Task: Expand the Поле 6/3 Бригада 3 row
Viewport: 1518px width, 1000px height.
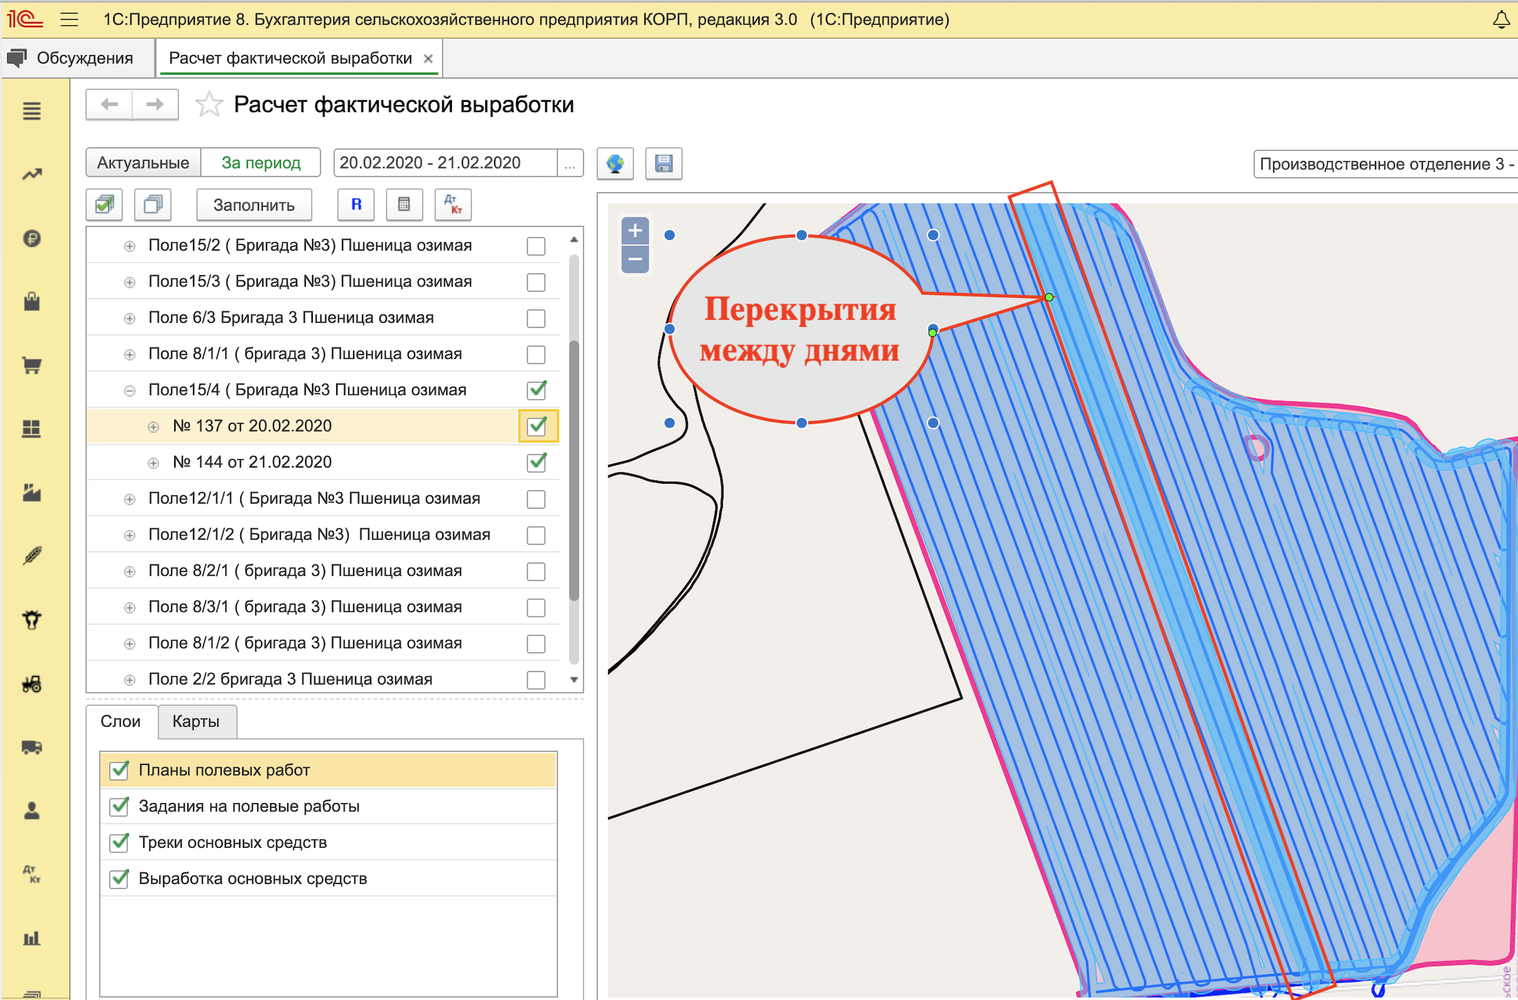Action: coord(129,318)
